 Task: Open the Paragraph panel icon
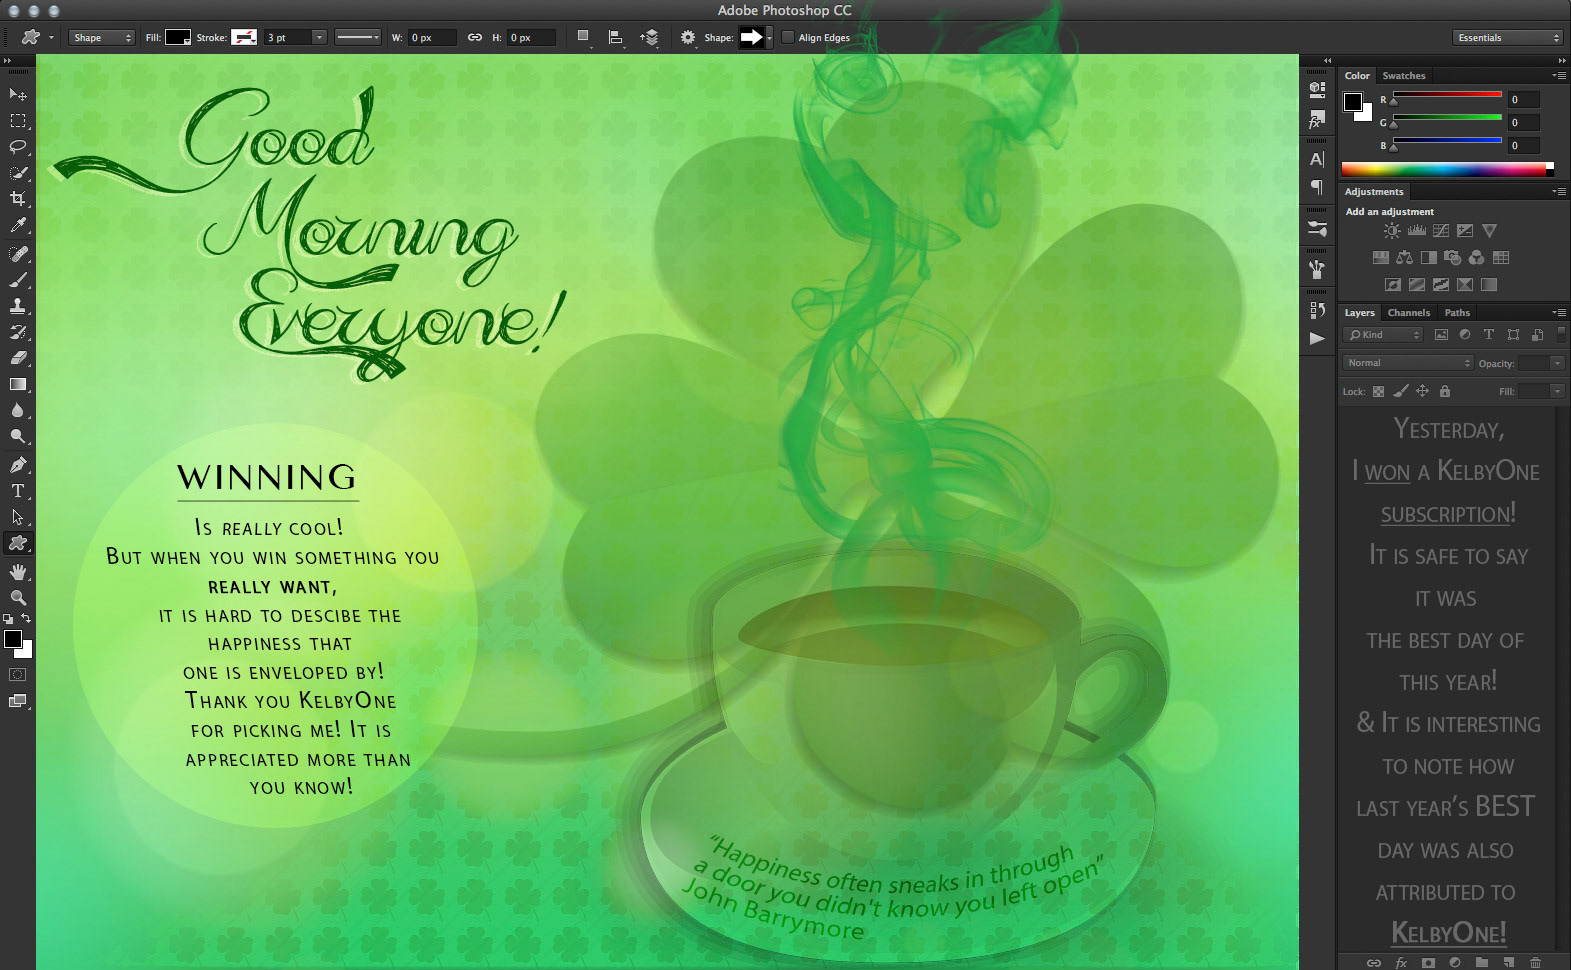pos(1317,187)
